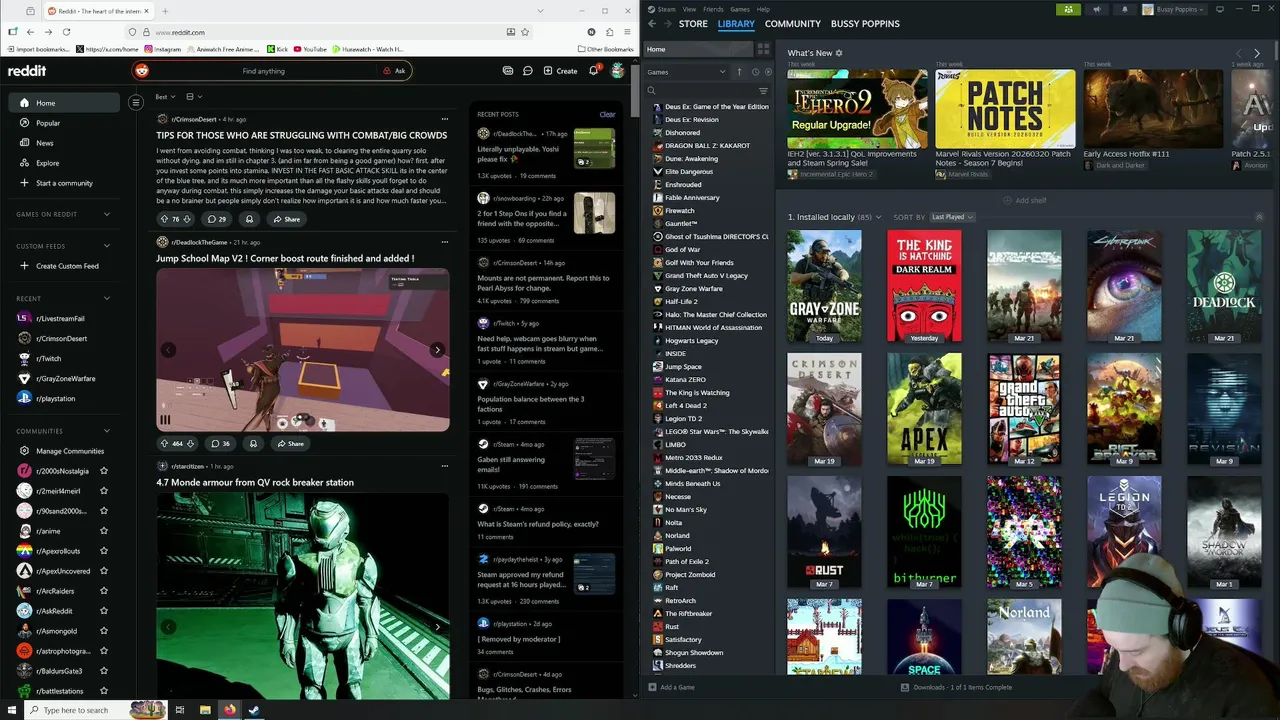Open the Best sort dropdown on Reddit
Screen dimensions: 1280x720
(165, 97)
